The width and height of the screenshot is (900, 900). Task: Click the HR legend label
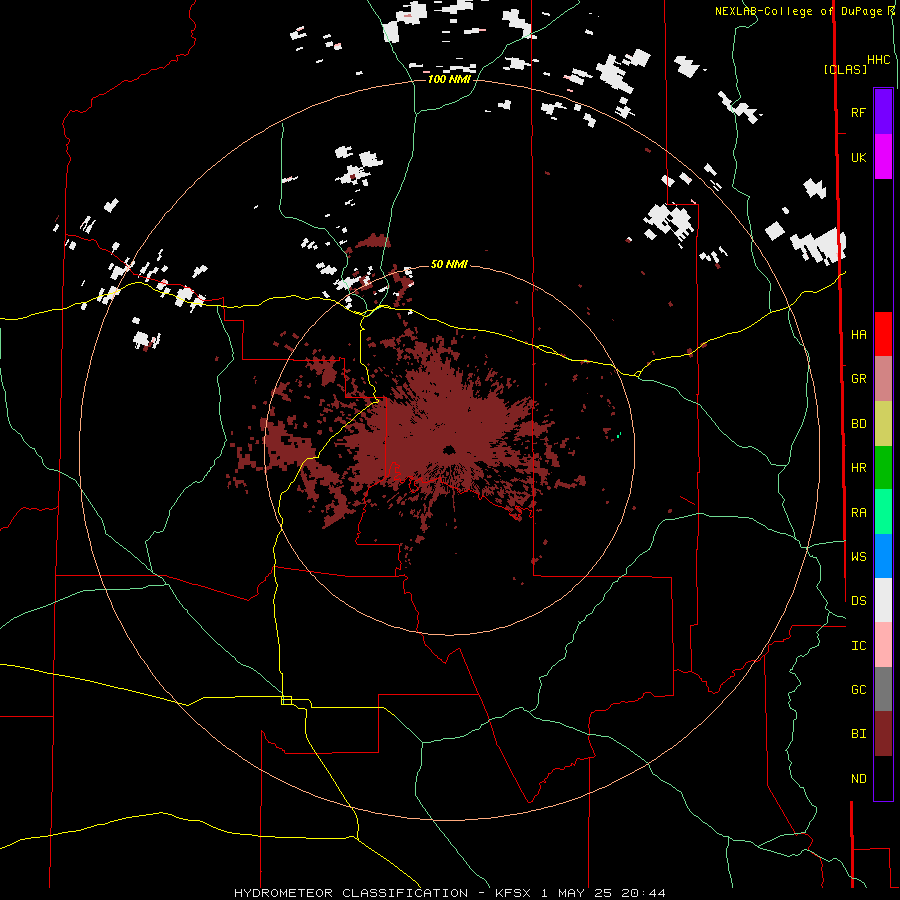pyautogui.click(x=858, y=468)
